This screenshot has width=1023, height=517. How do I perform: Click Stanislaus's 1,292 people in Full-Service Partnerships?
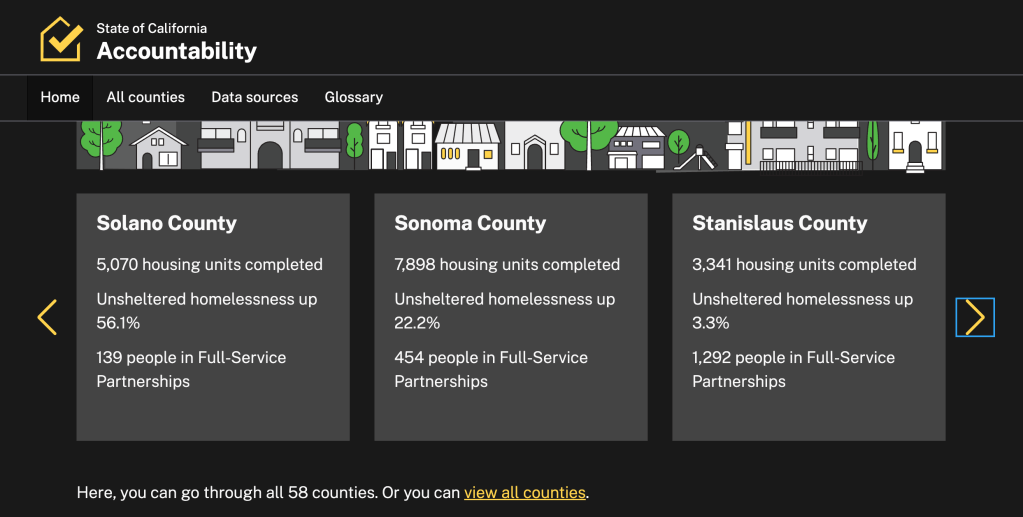(x=793, y=369)
